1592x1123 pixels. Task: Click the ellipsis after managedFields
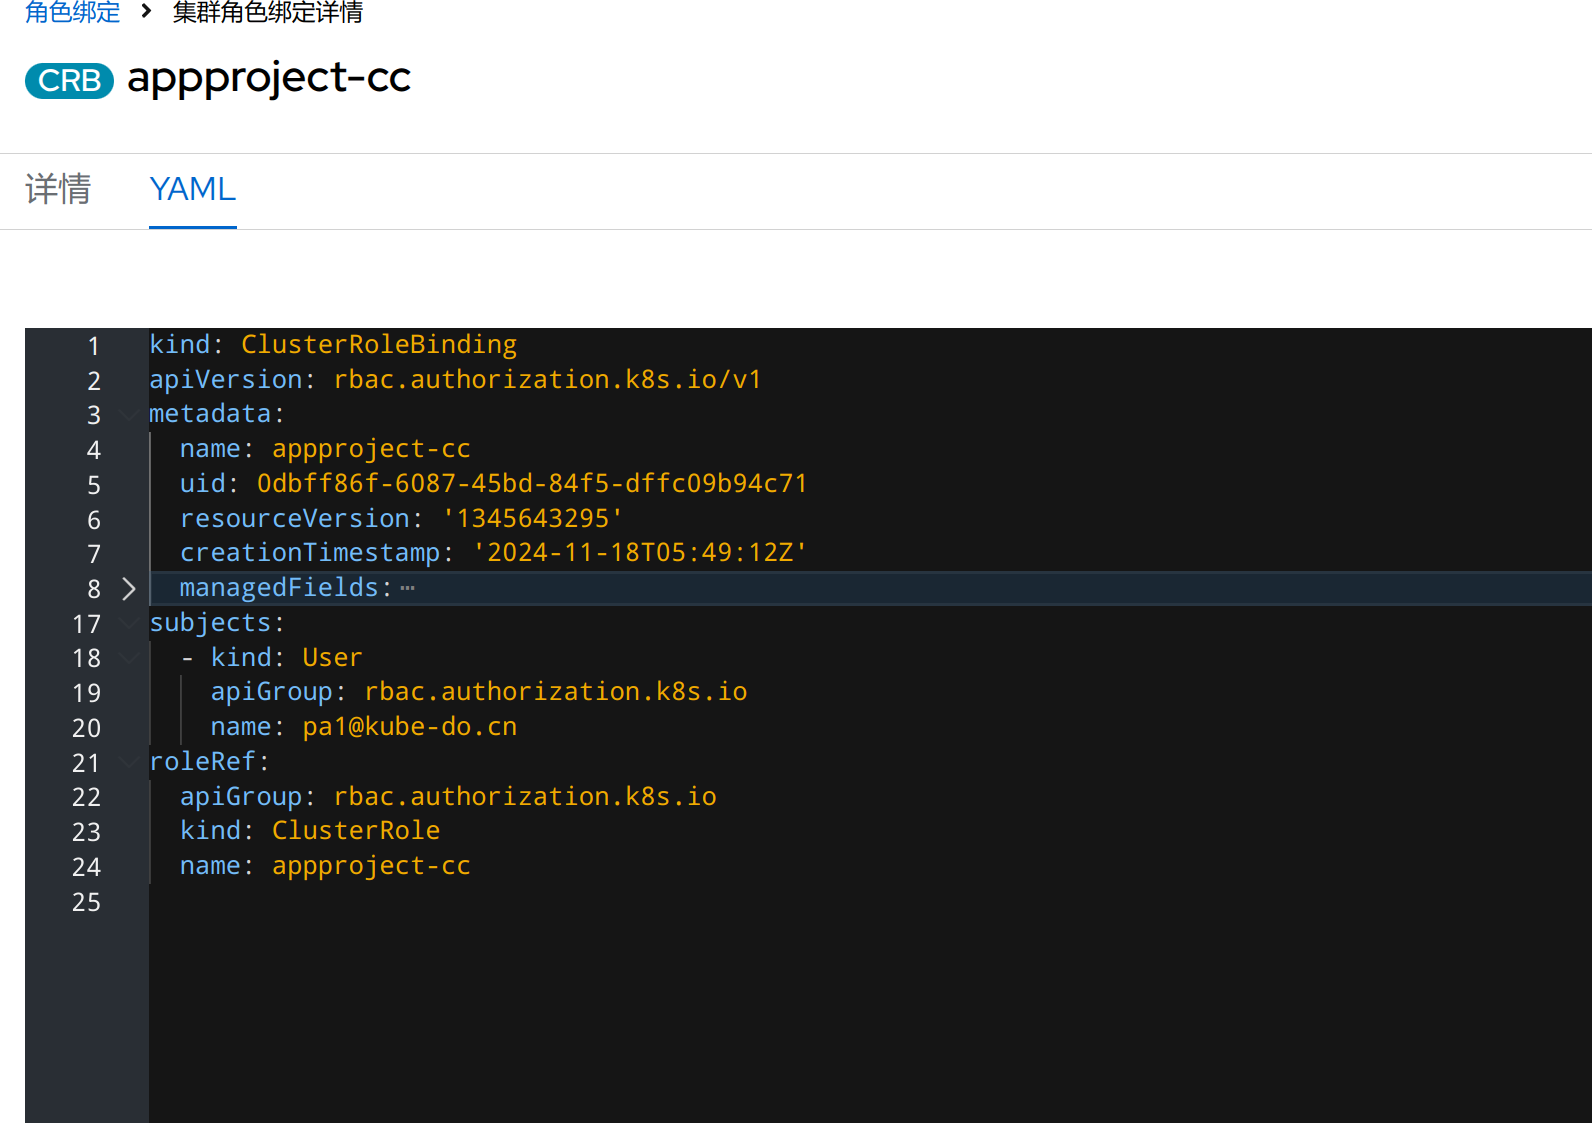[x=407, y=588]
